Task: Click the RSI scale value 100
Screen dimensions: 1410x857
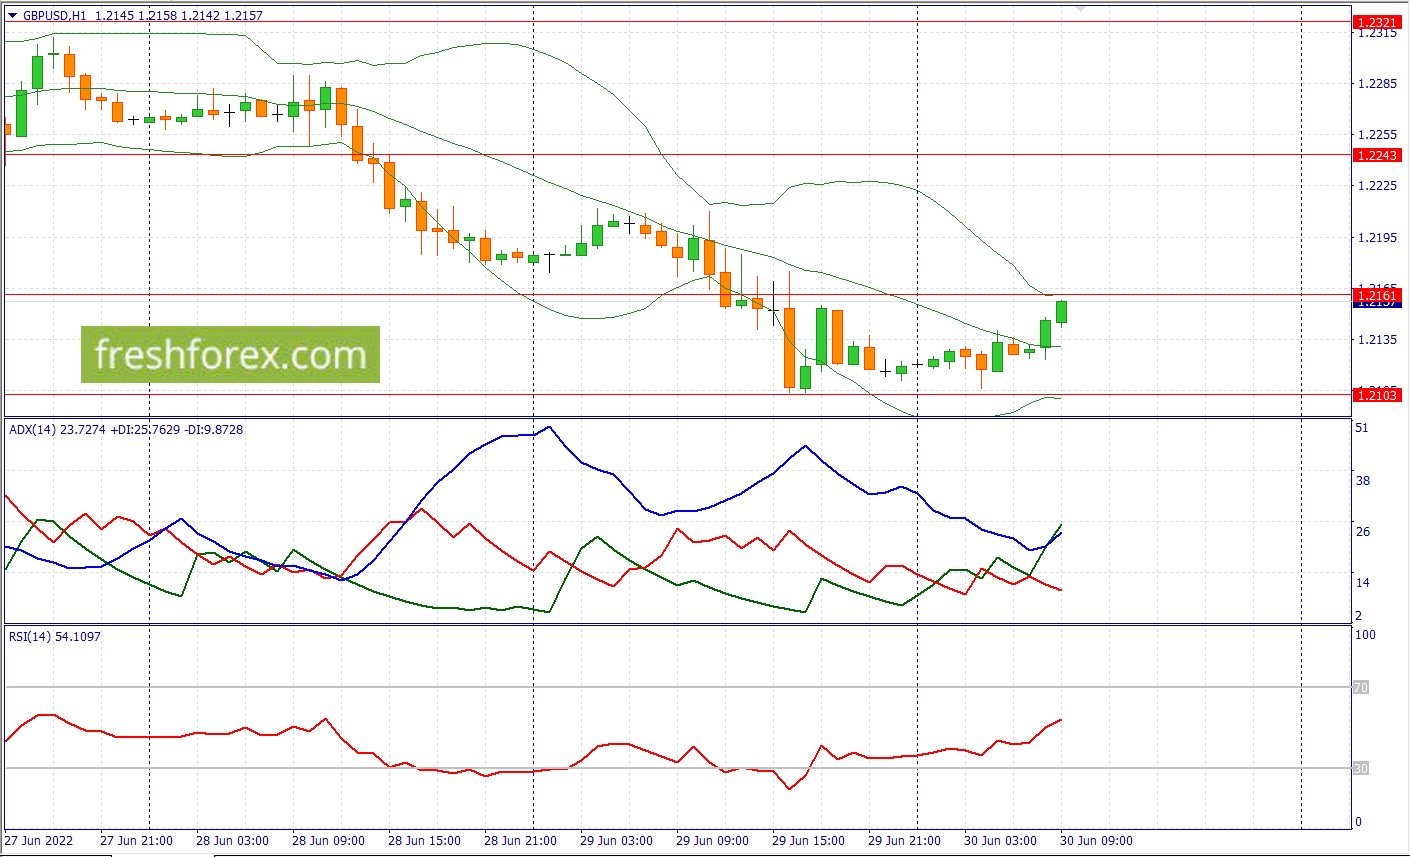Action: click(x=1366, y=635)
